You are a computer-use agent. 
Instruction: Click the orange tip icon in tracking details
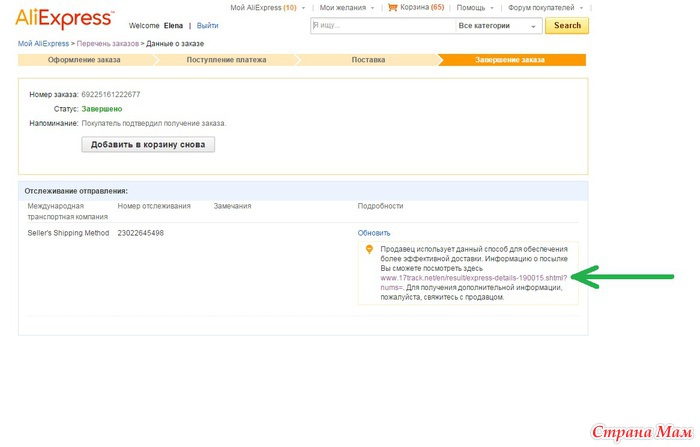(x=368, y=249)
